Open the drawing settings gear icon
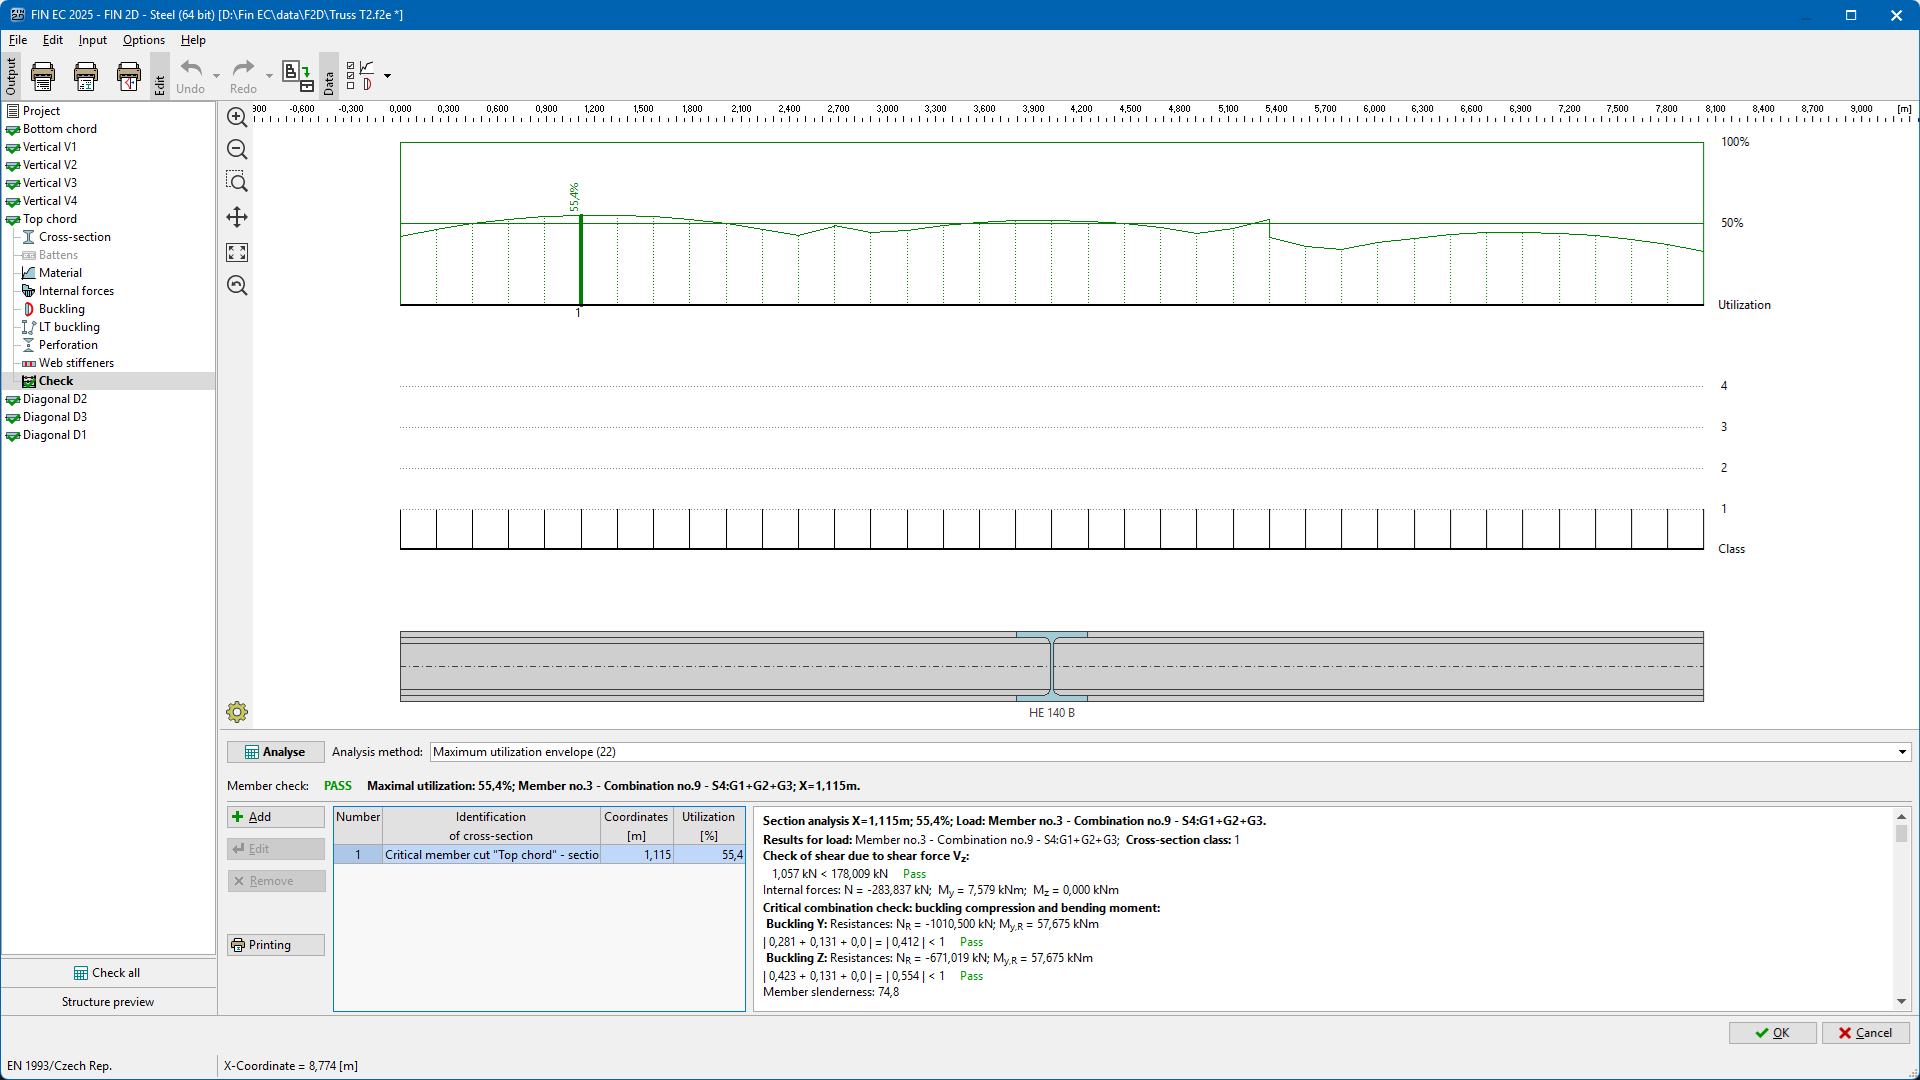This screenshot has width=1920, height=1080. point(237,712)
